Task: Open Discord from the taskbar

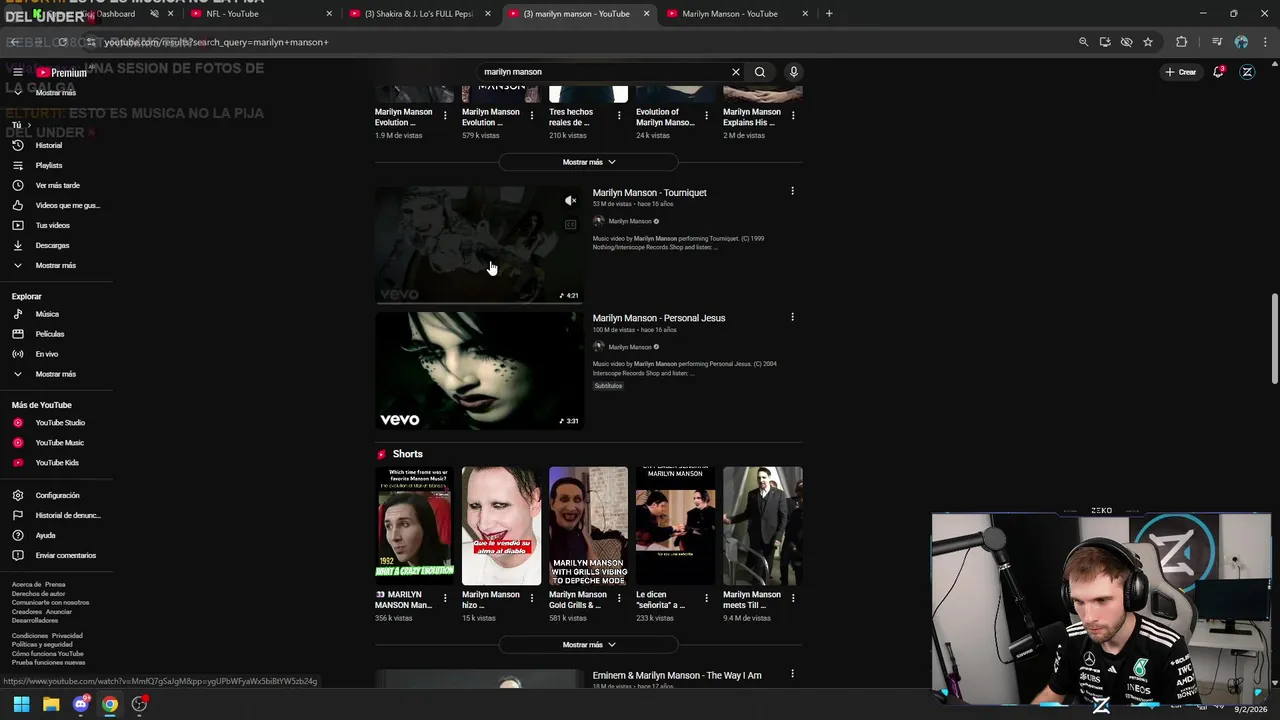Action: (x=81, y=704)
